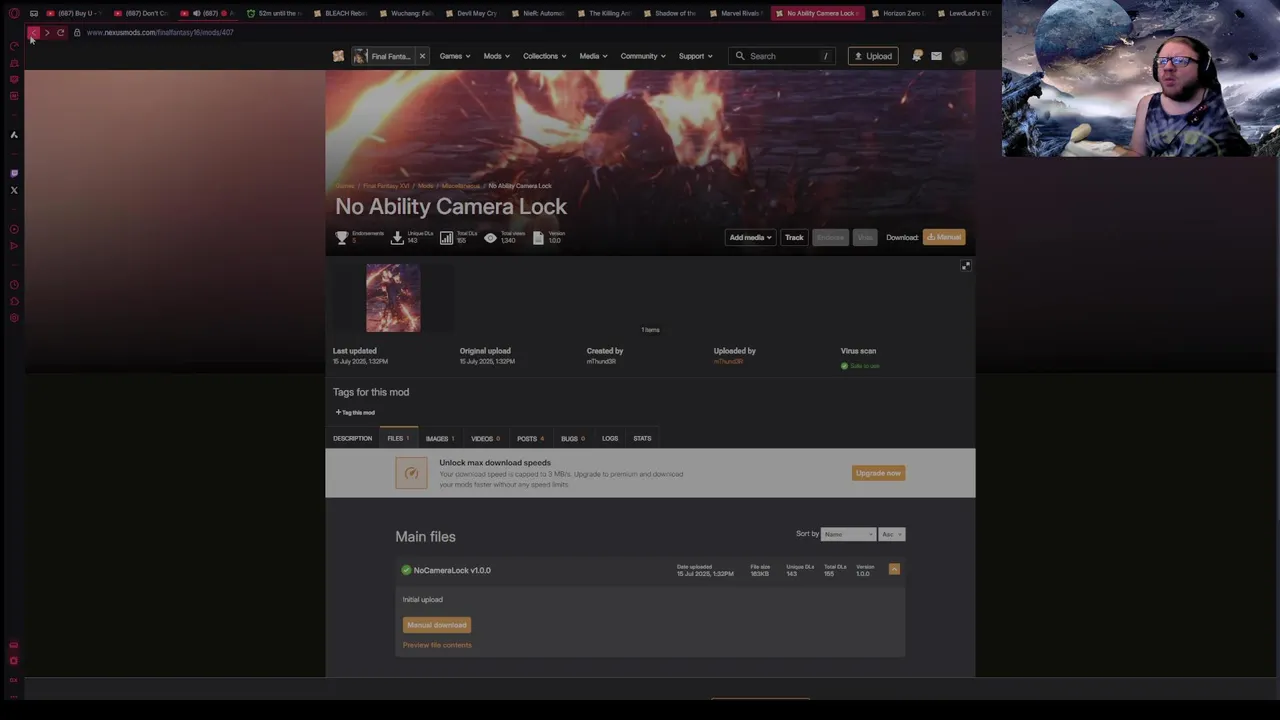Open the Preview file contents link

pyautogui.click(x=437, y=645)
